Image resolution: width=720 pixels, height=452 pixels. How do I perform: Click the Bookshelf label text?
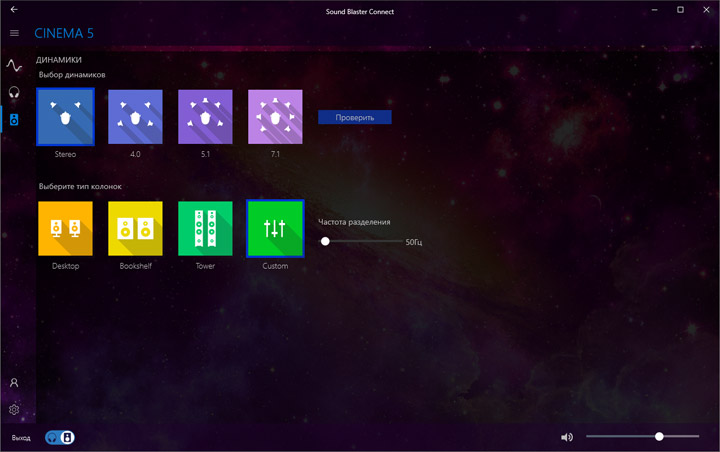(135, 266)
